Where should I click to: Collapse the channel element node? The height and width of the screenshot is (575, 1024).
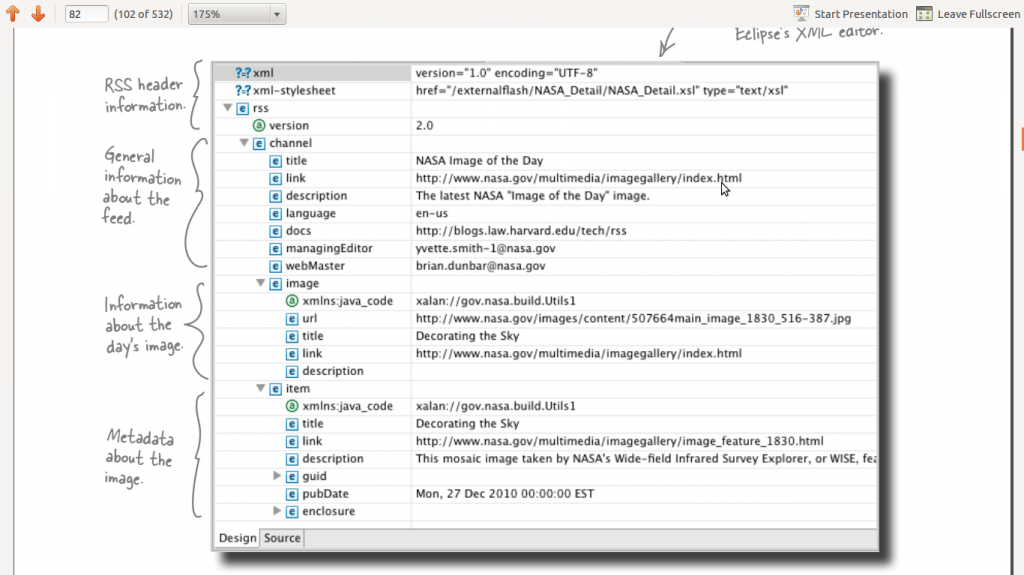pos(244,143)
